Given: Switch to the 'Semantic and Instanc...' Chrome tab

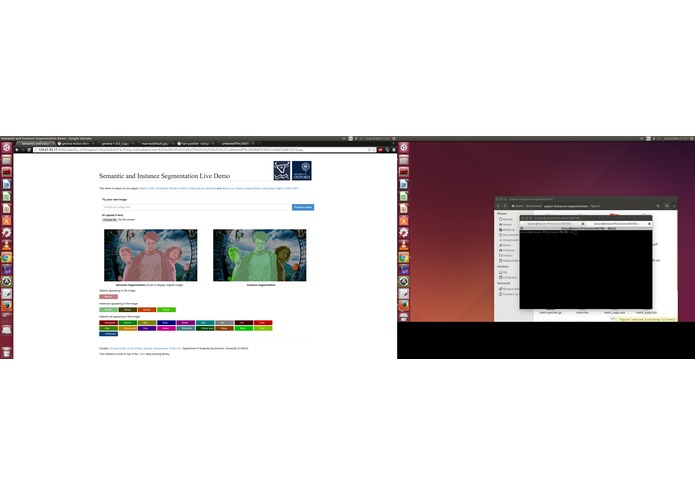Looking at the screenshot, I should [x=35, y=144].
